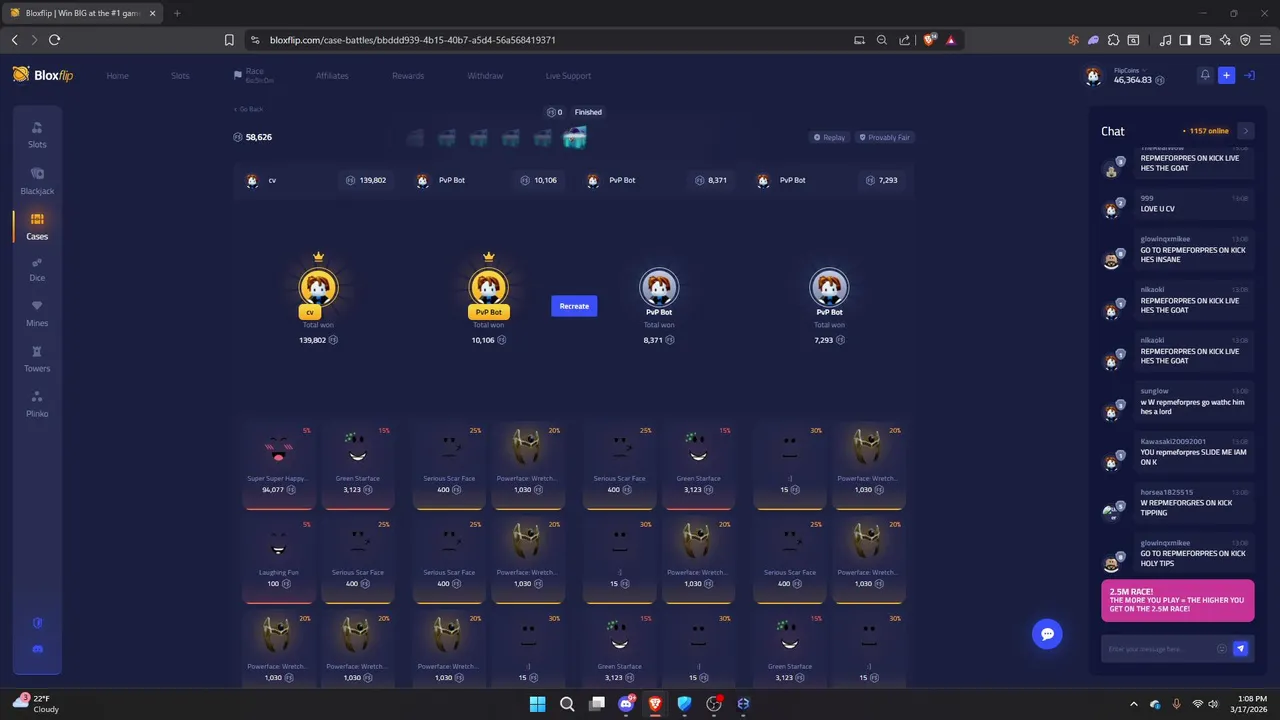Open the Brave VPN shield icon
This screenshot has height=720, width=1280.
(x=1245, y=40)
